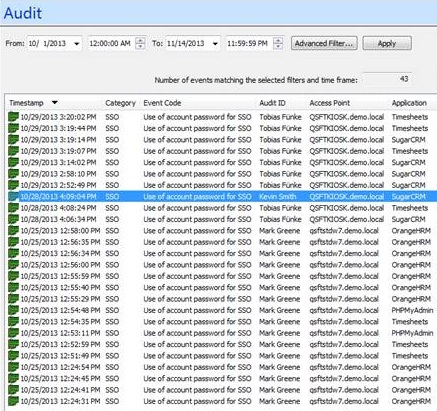Open the To date dropdown calendar
The height and width of the screenshot is (411, 437).
coord(215,44)
